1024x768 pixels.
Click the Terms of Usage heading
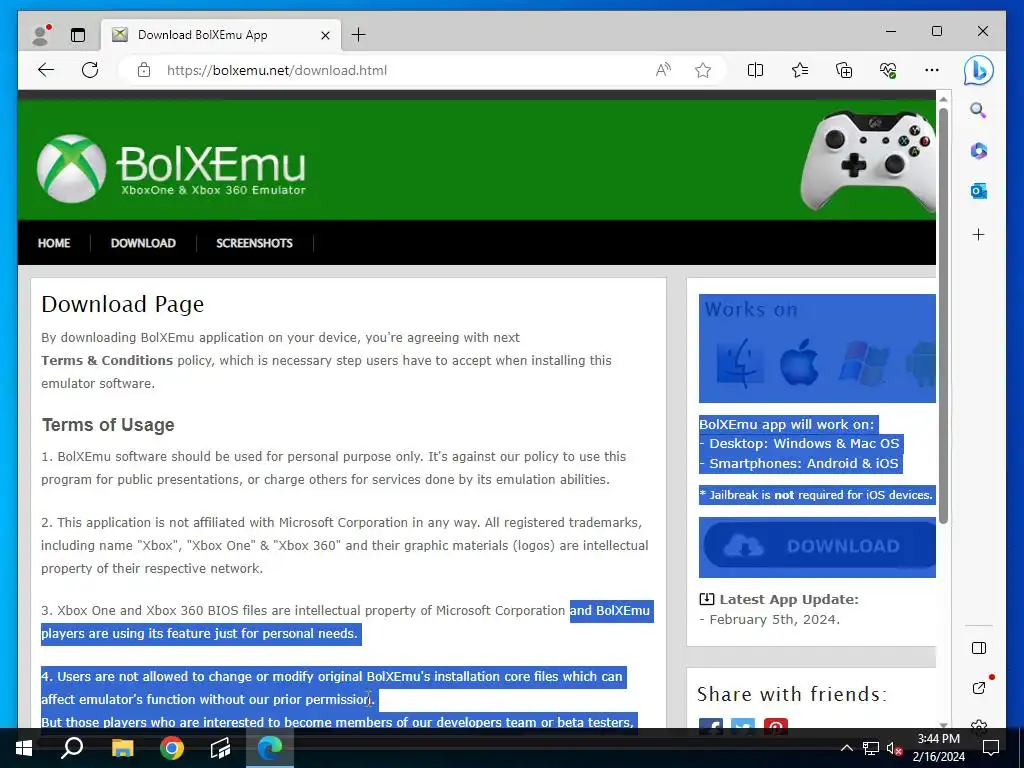coord(108,424)
